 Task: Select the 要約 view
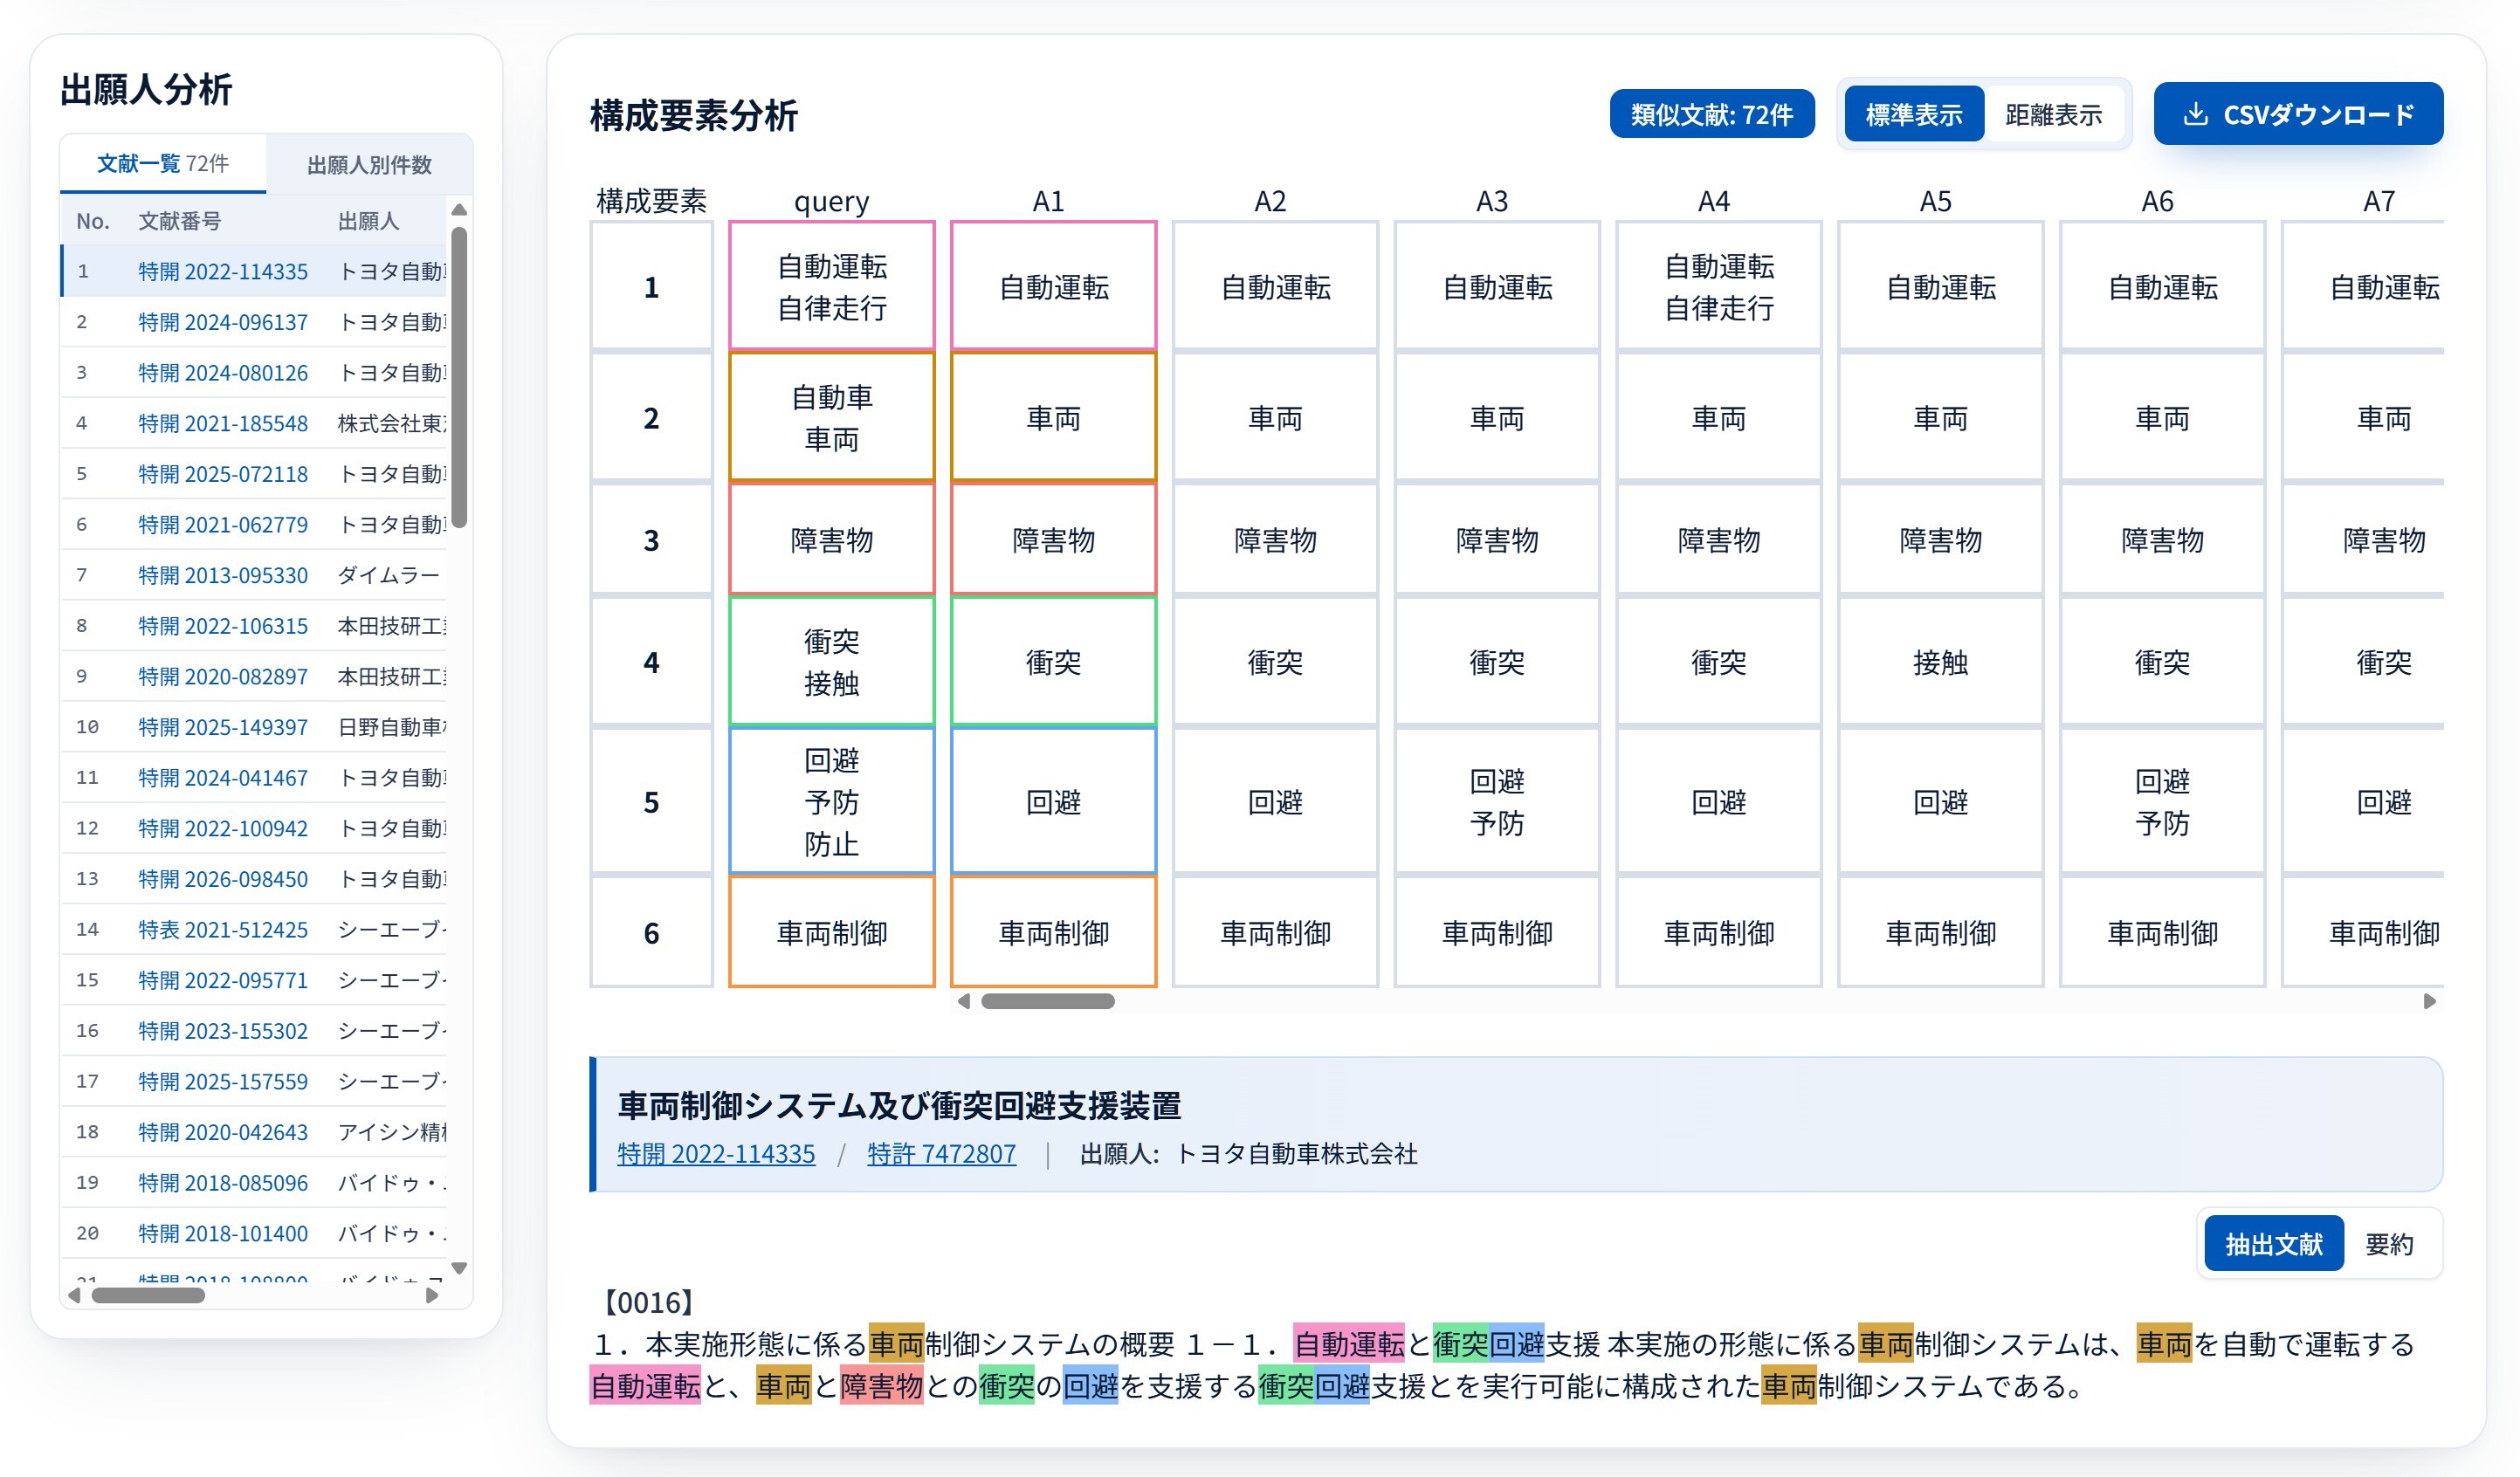[x=2388, y=1243]
